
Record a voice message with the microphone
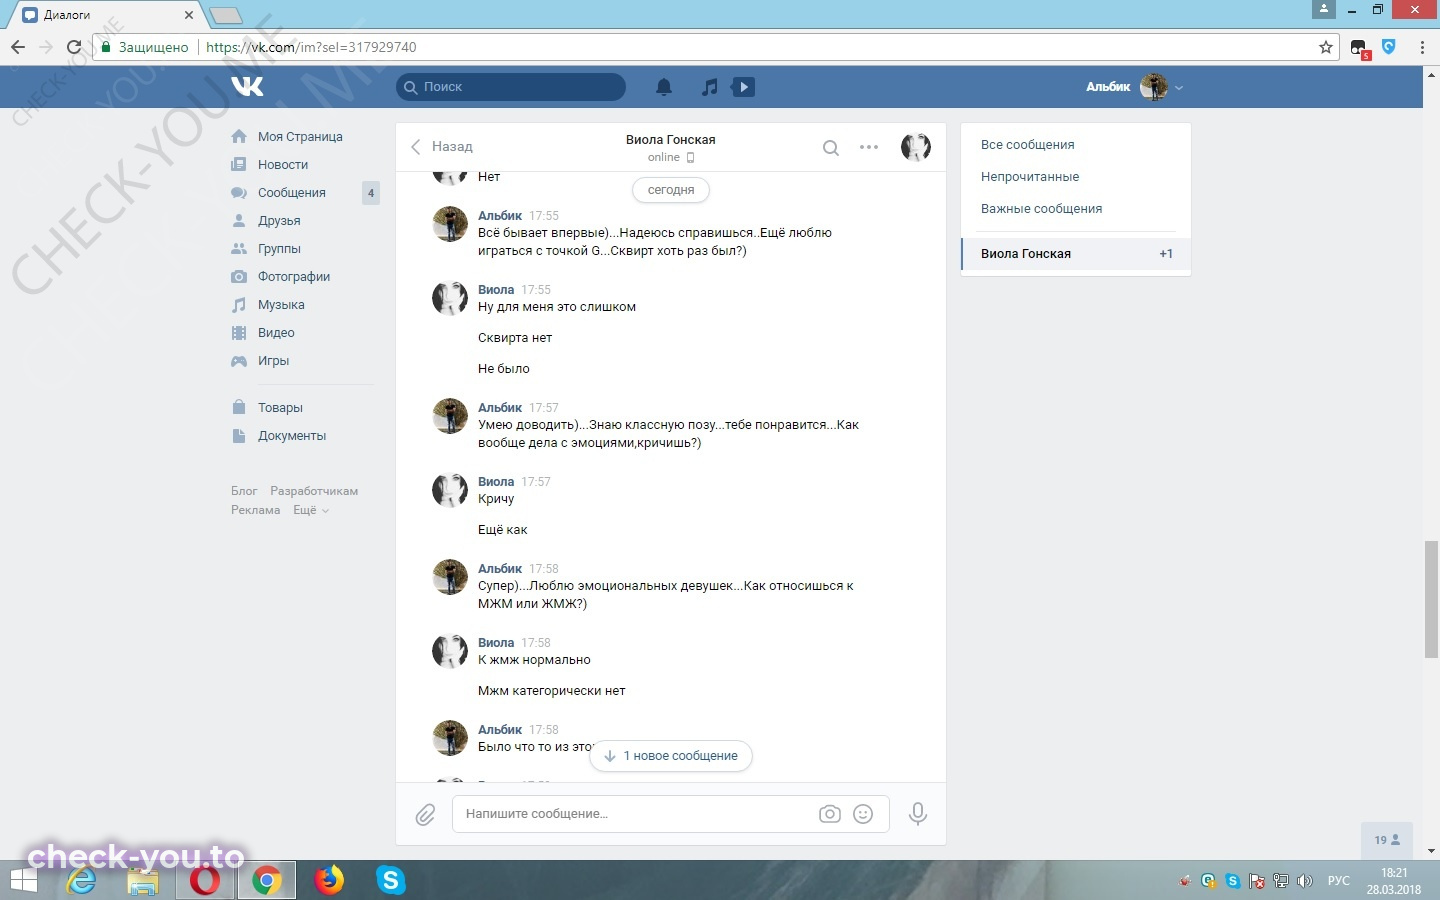click(x=917, y=814)
